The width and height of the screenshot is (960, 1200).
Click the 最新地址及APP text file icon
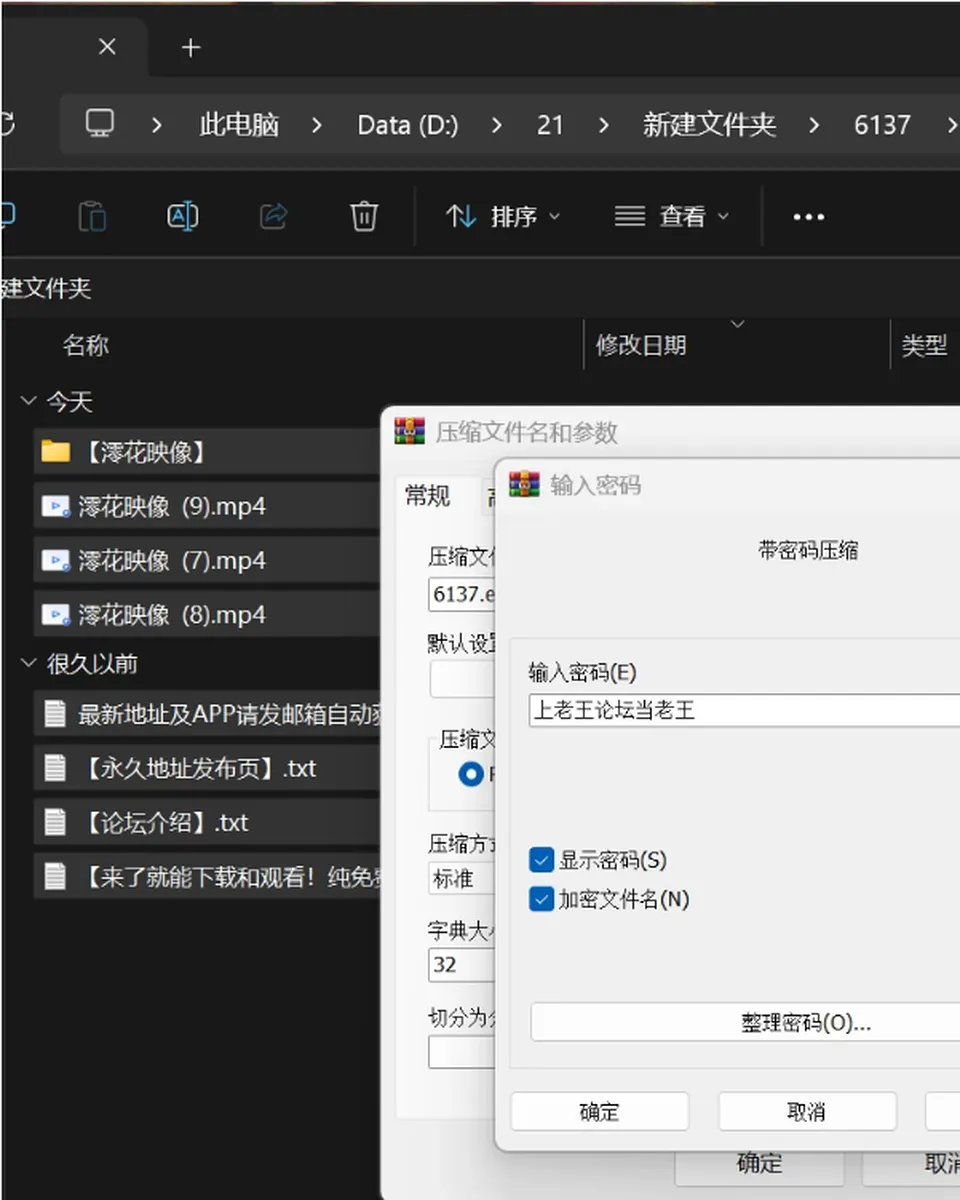point(55,714)
